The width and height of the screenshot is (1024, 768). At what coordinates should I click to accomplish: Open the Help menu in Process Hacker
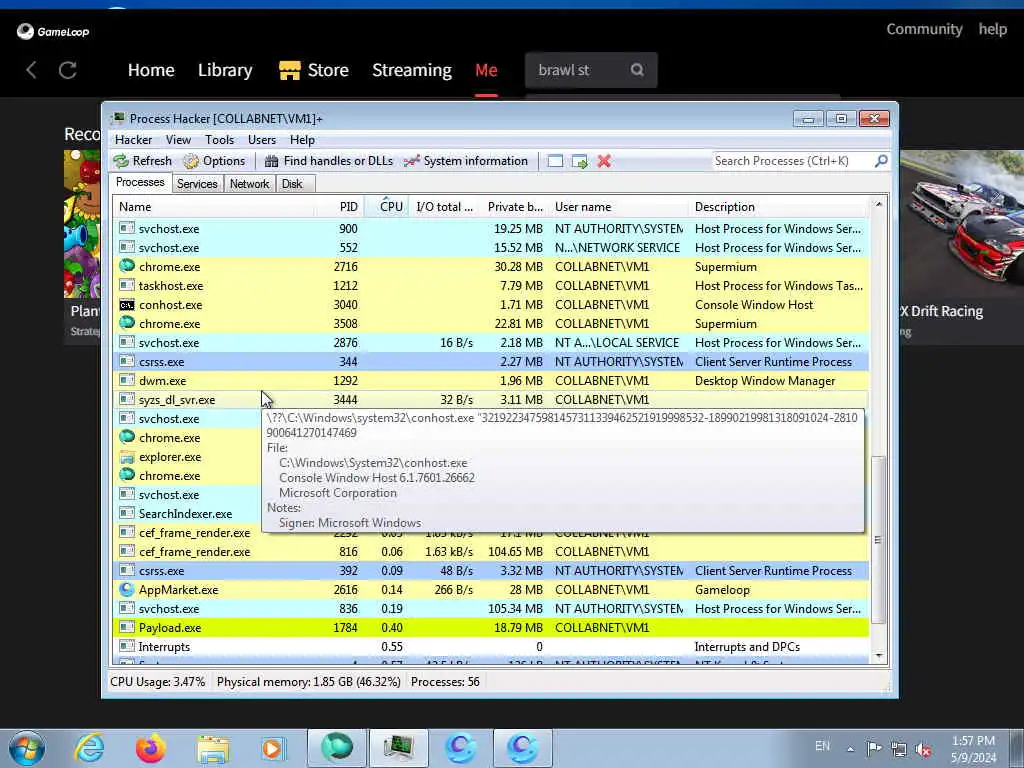302,140
